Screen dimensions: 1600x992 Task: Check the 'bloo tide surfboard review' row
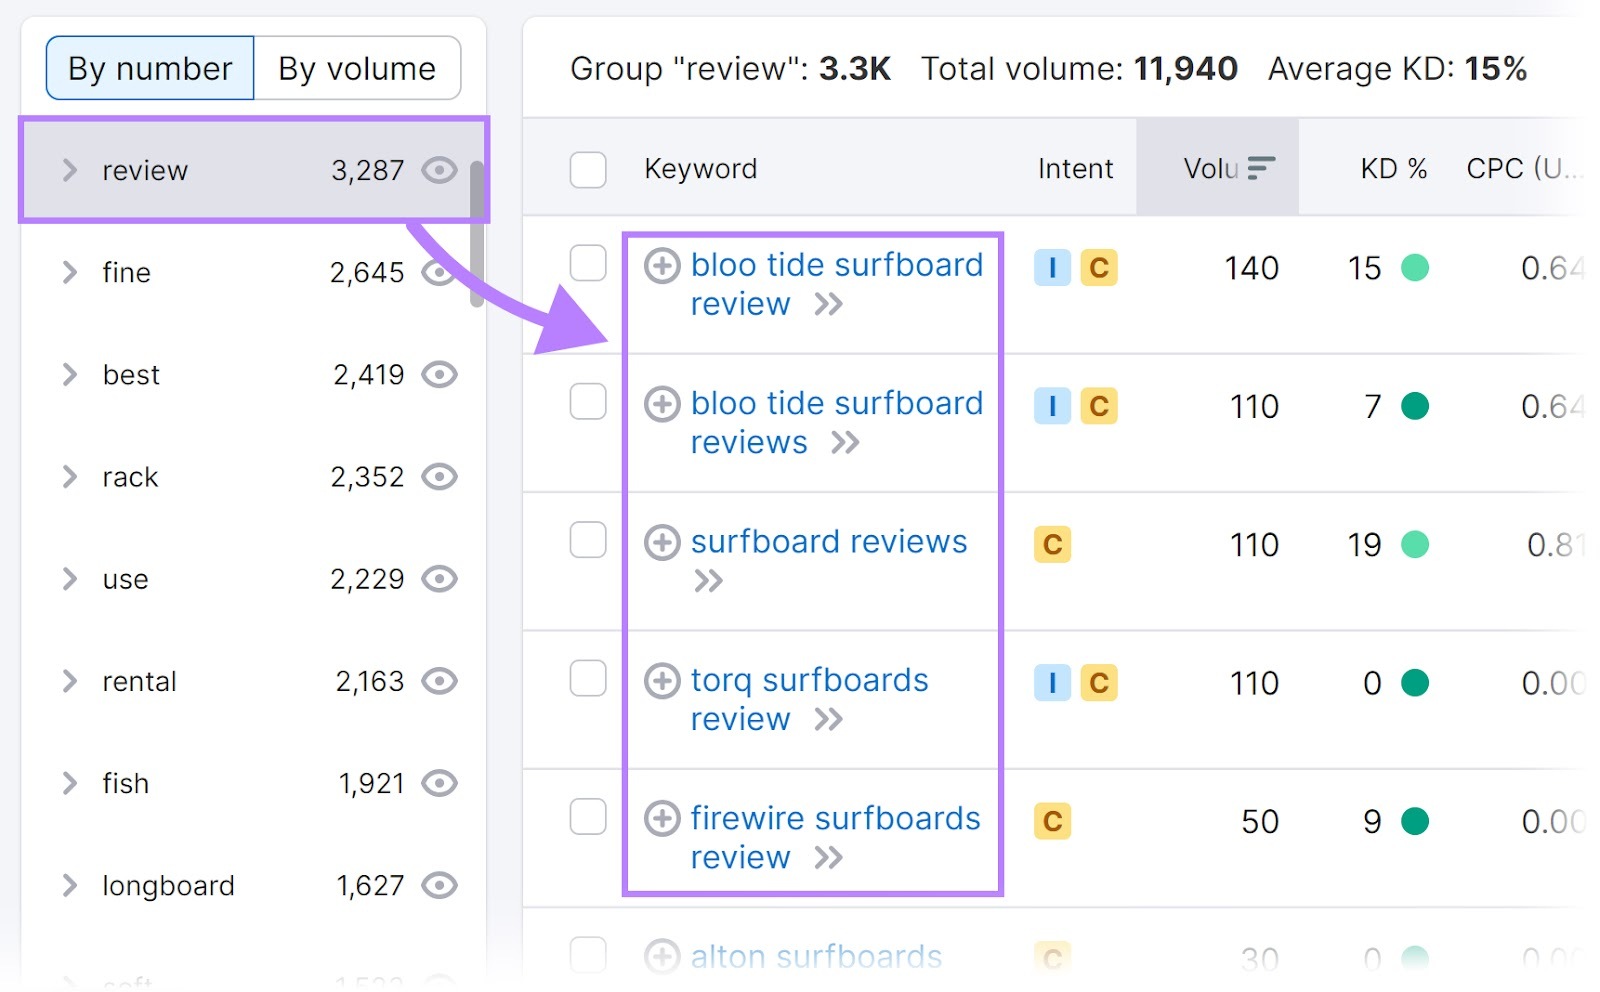[588, 263]
